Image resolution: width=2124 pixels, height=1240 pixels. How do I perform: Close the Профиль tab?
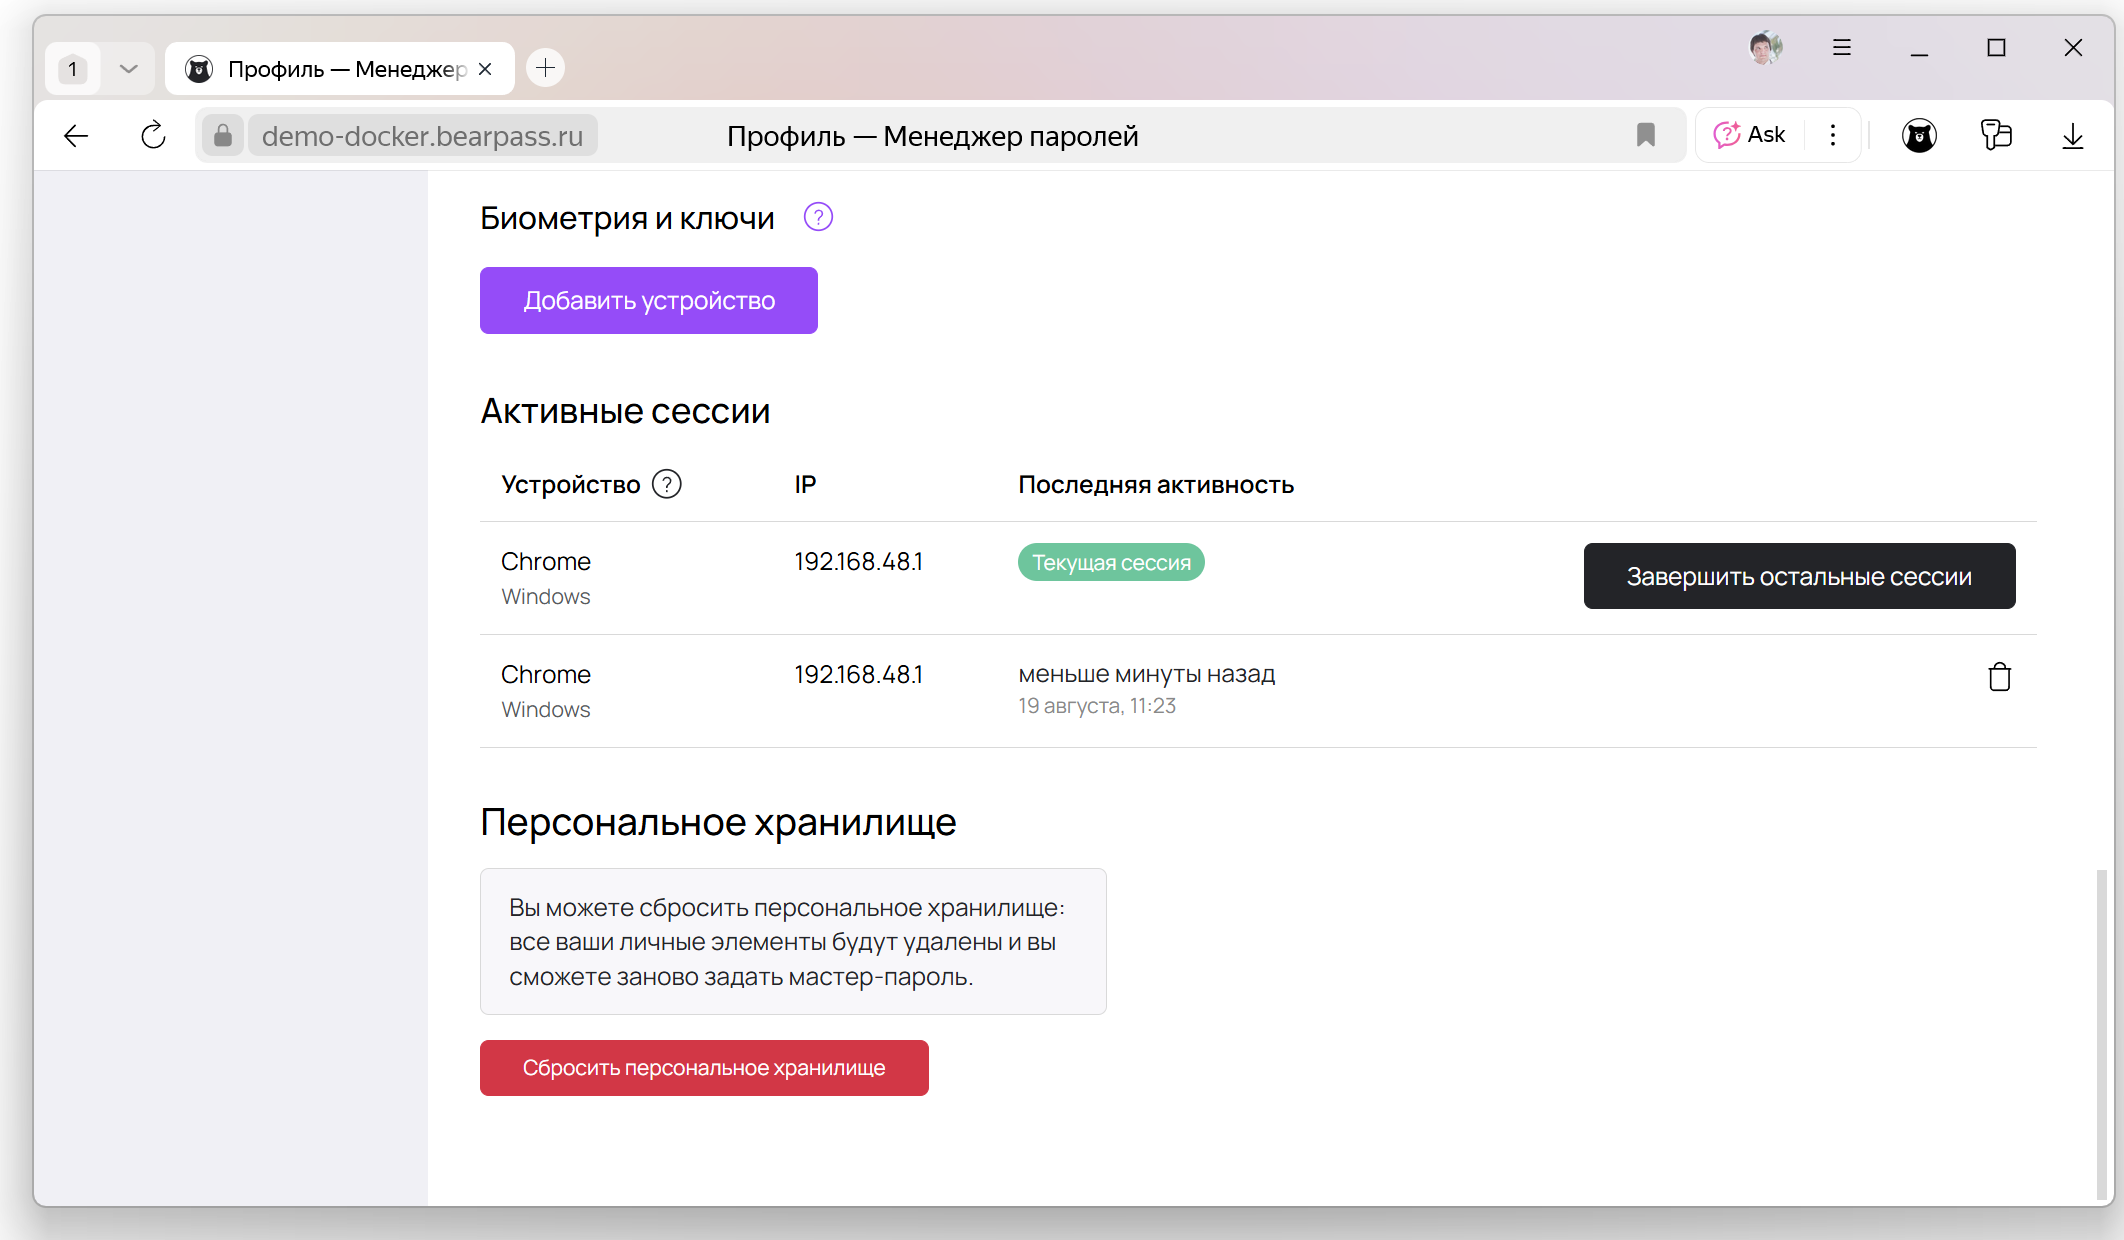pyautogui.click(x=485, y=69)
